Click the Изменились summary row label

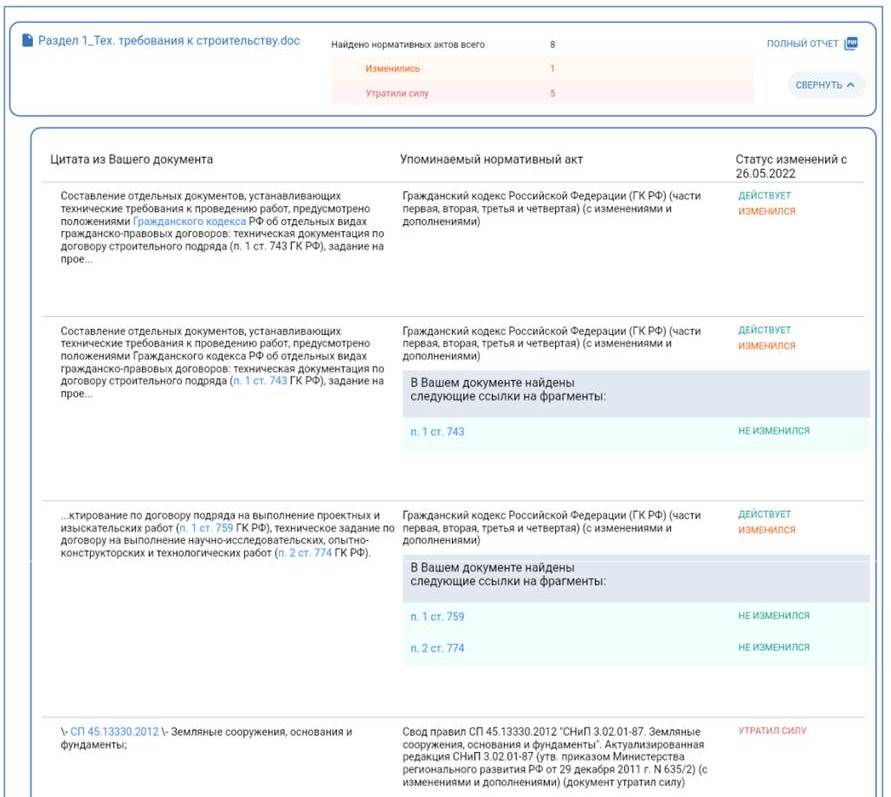pos(393,69)
